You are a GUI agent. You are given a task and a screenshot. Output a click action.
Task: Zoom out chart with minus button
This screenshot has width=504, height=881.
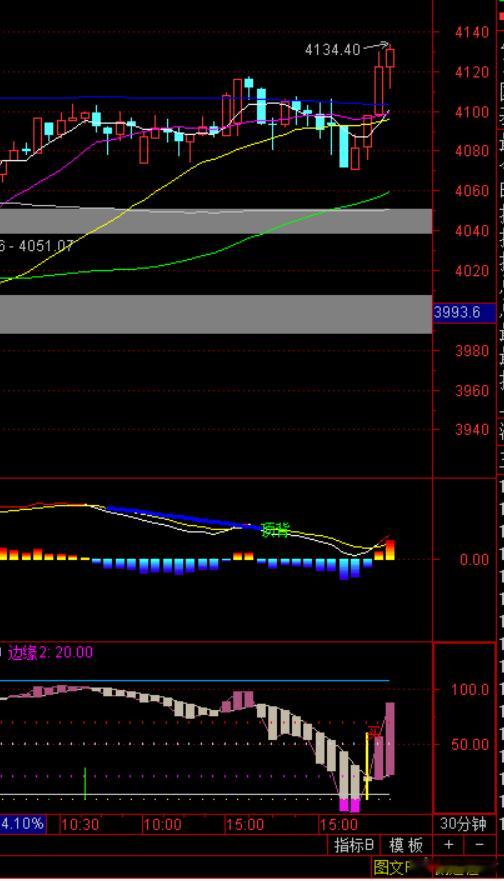click(479, 844)
